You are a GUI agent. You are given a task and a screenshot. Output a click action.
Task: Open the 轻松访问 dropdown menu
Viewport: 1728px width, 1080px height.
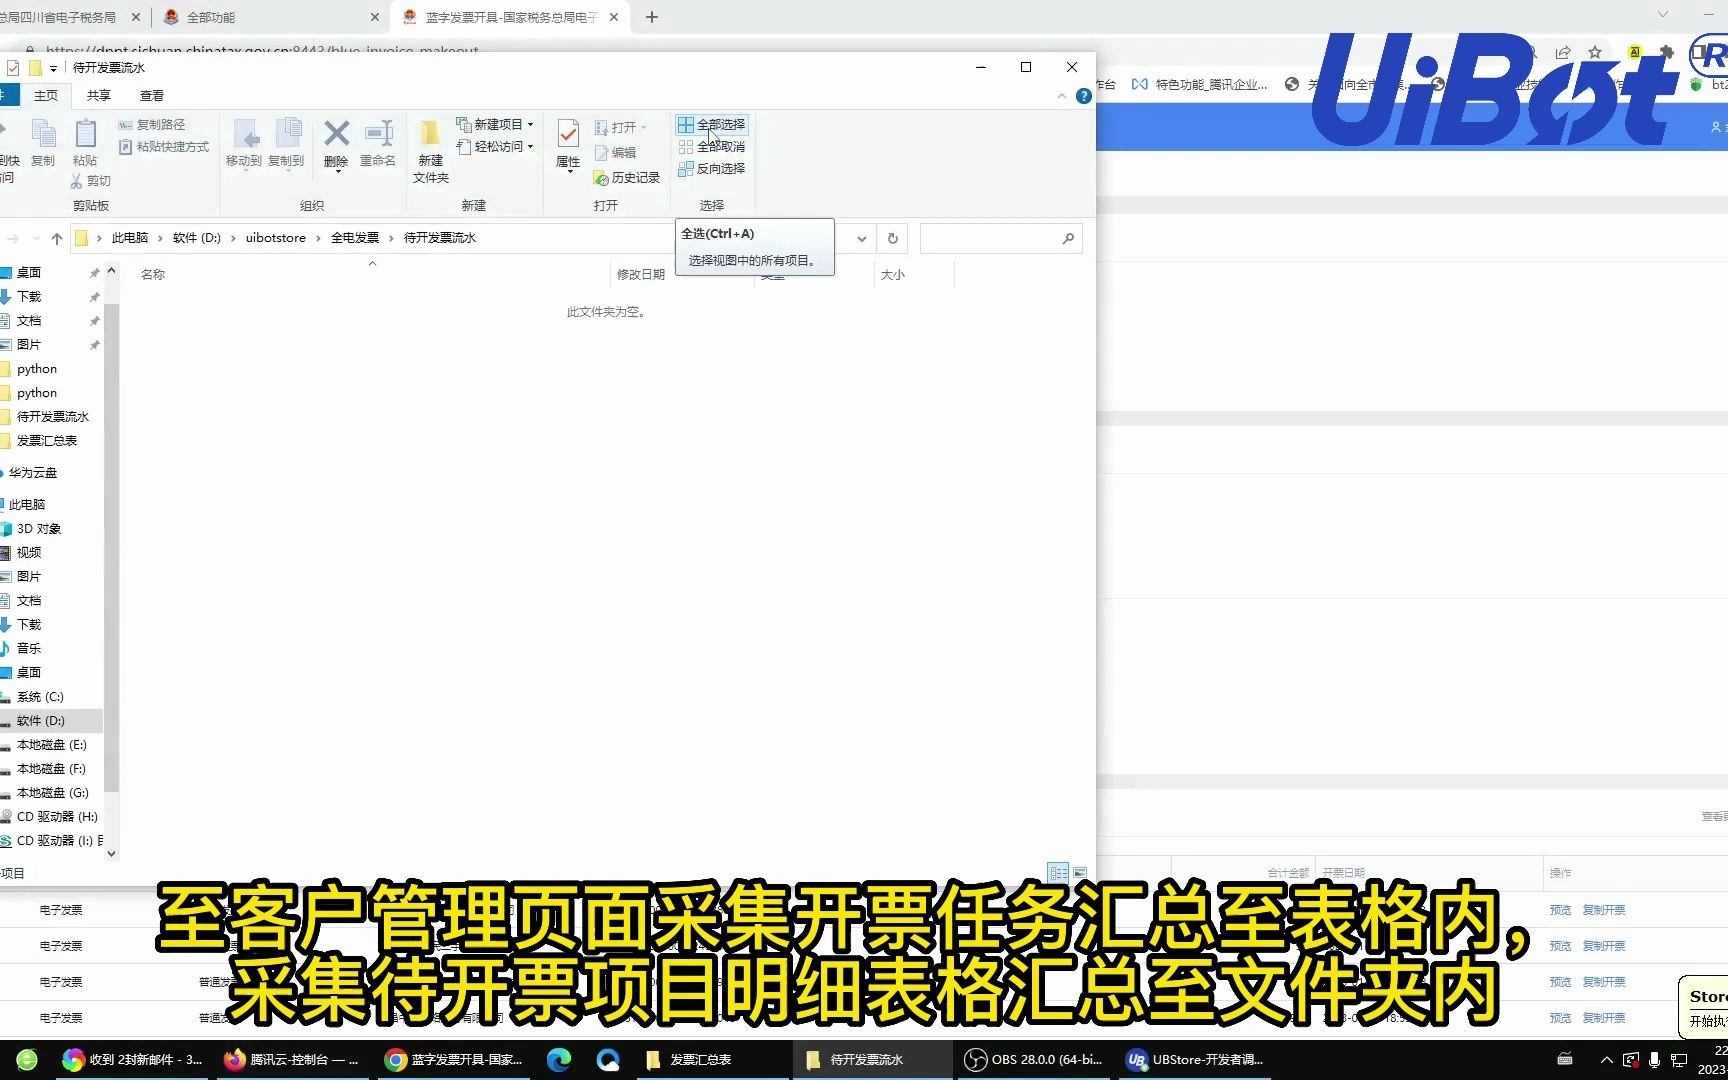coord(531,146)
